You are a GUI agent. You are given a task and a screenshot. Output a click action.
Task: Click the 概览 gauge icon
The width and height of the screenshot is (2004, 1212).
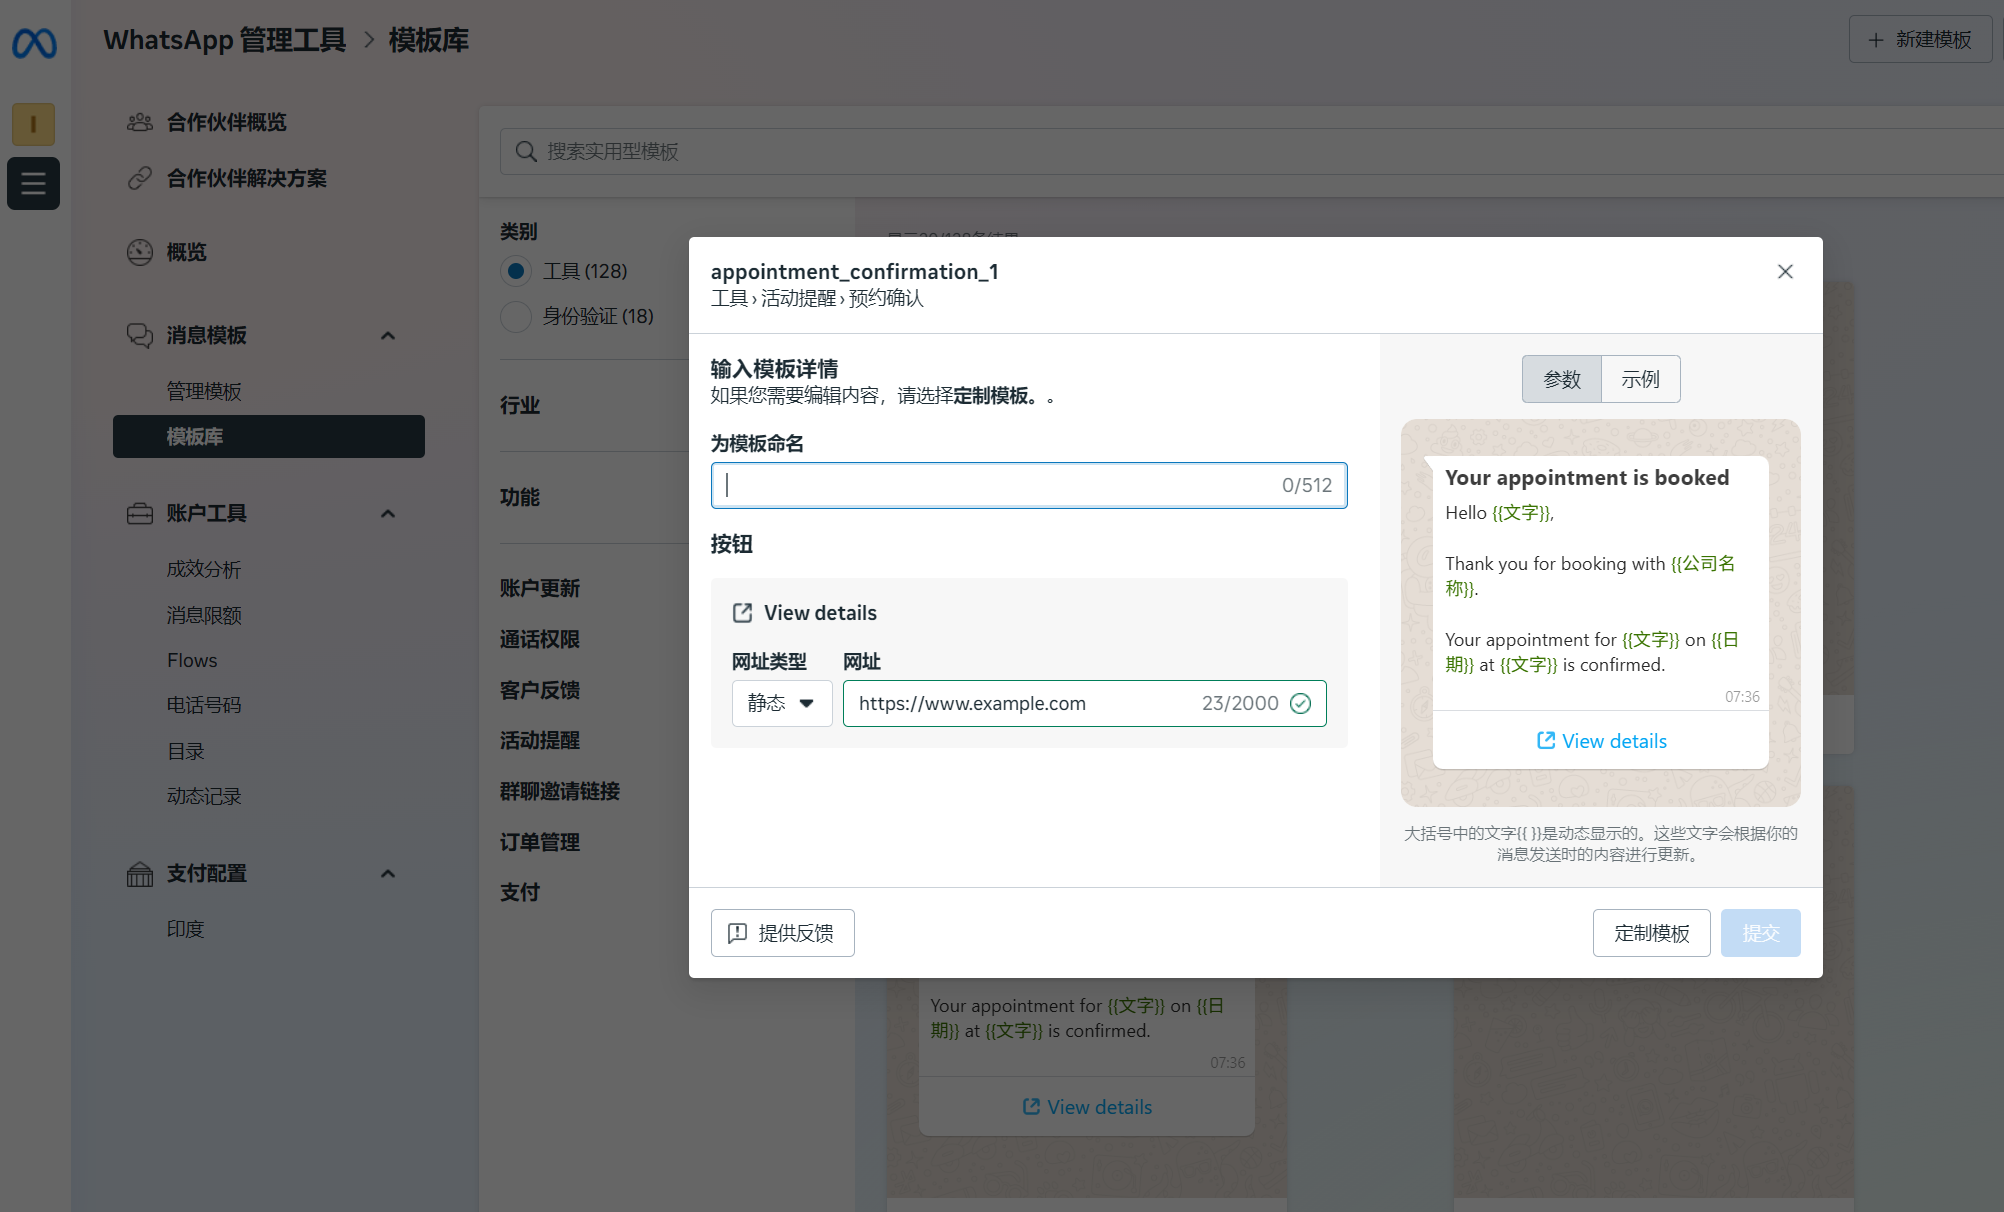[x=140, y=252]
